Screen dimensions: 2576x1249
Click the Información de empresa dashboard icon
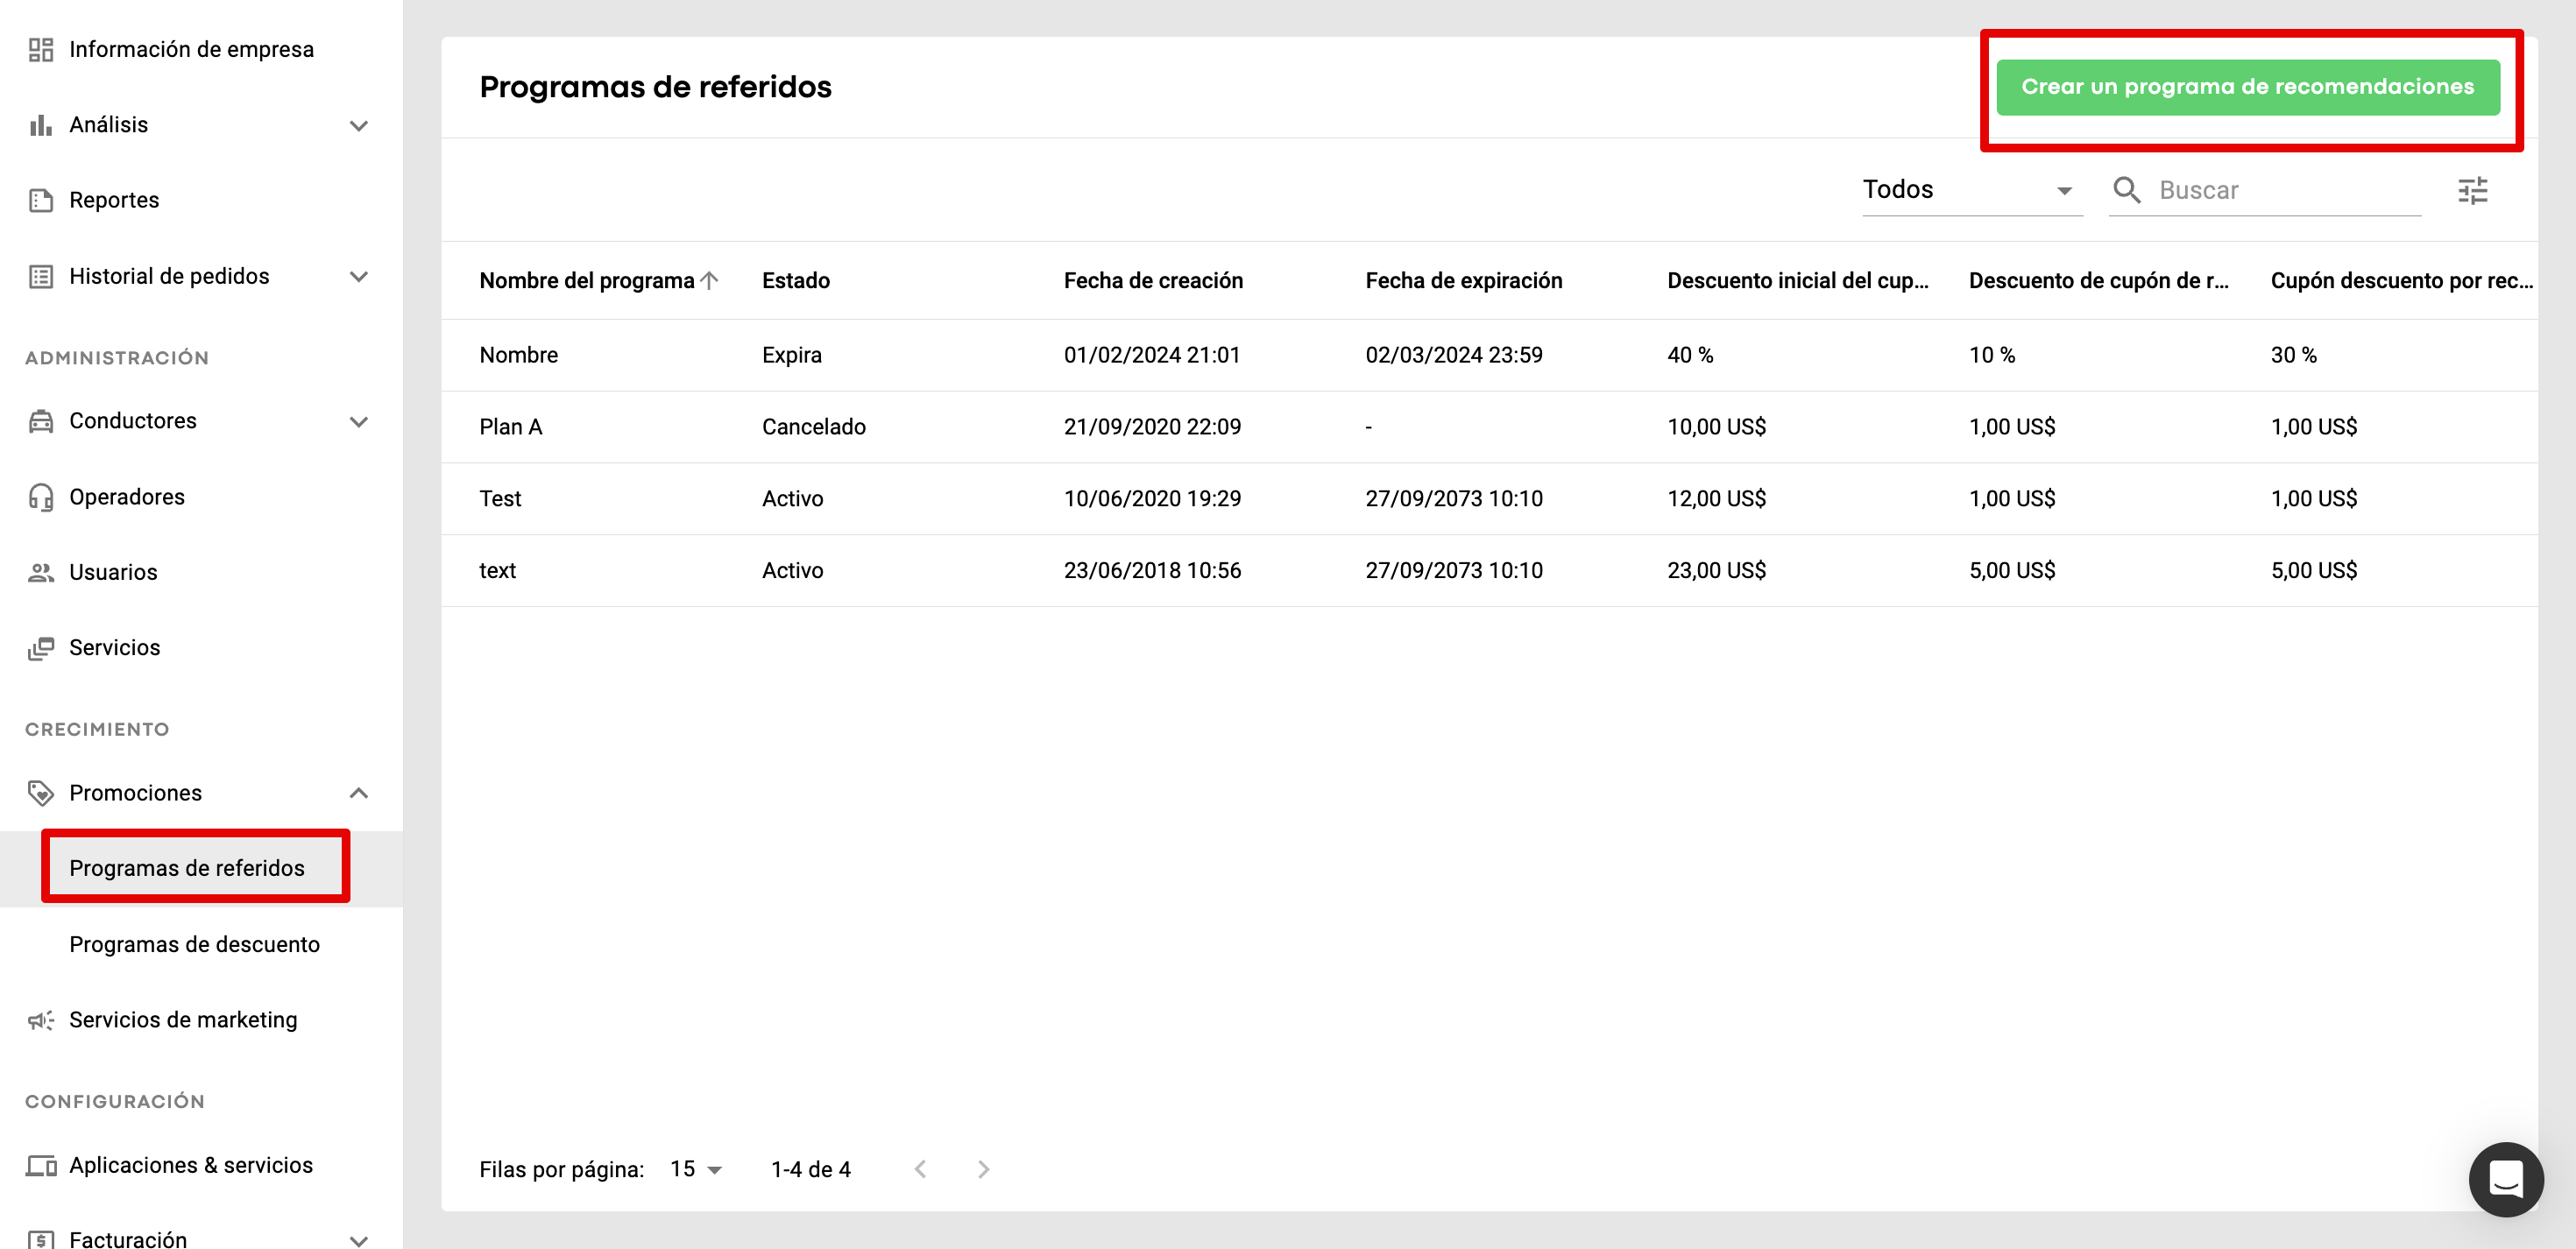[41, 49]
